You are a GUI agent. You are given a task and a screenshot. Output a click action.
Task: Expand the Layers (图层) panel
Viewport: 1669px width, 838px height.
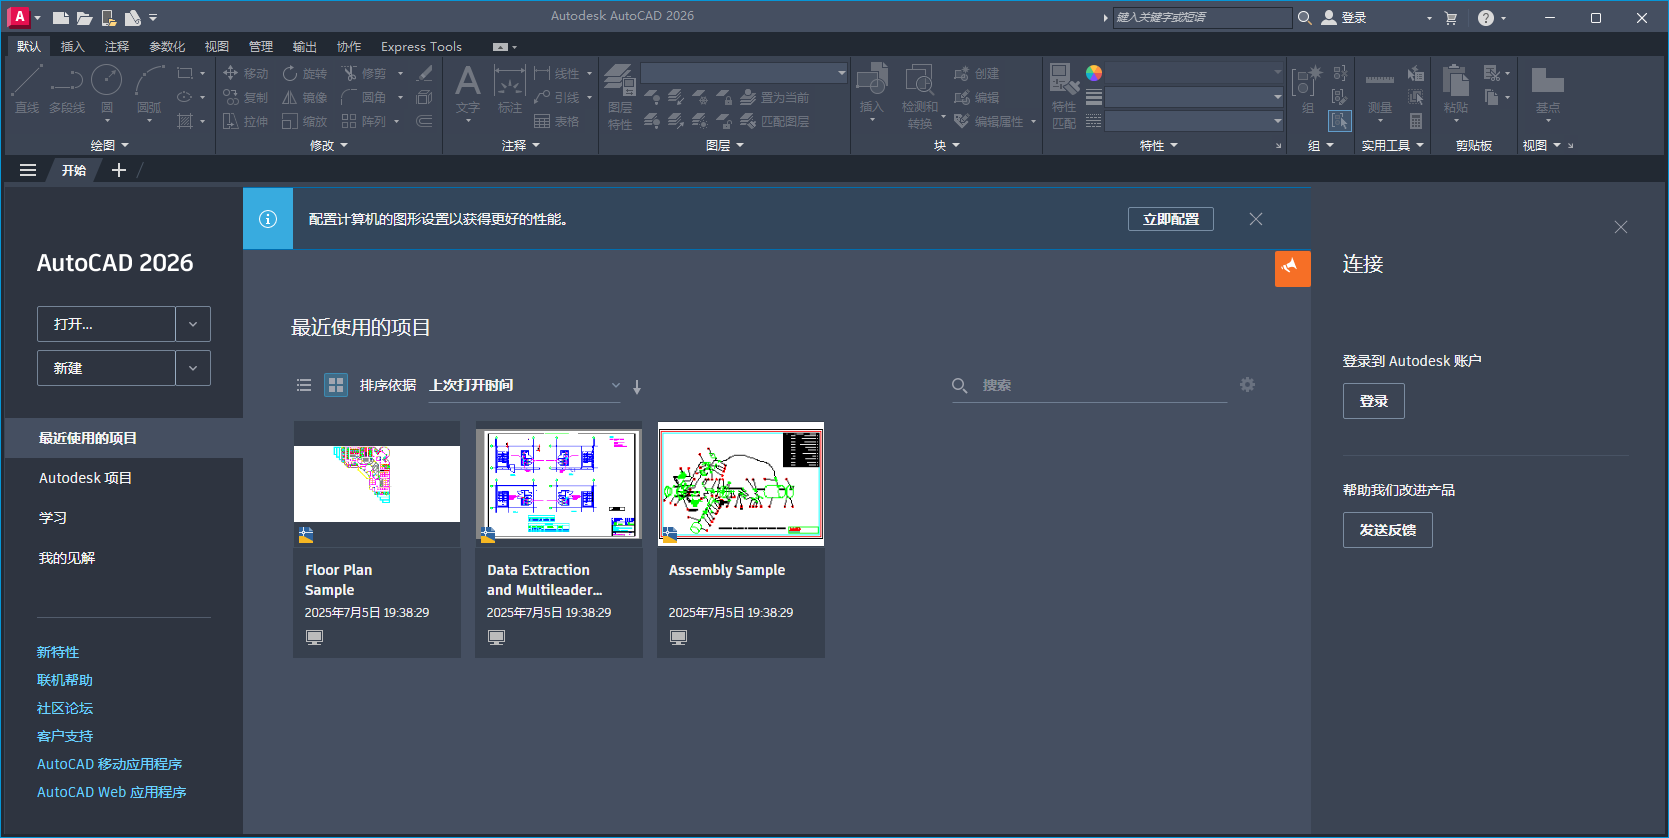coord(725,146)
